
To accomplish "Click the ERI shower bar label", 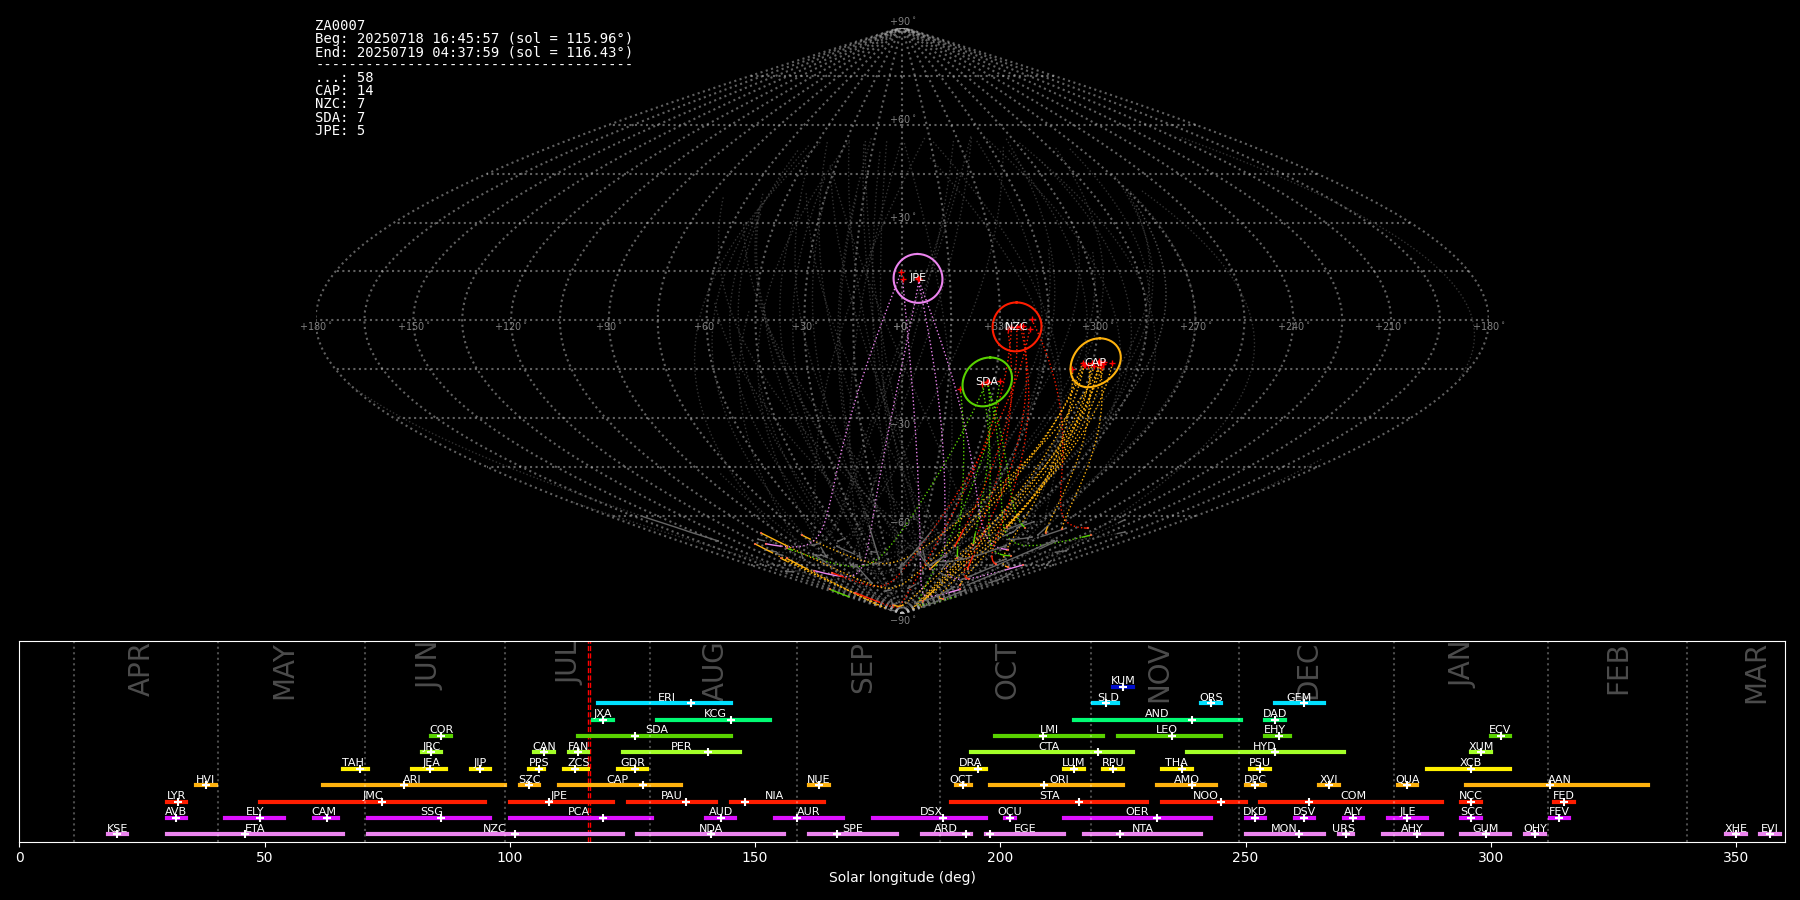I will tap(667, 698).
